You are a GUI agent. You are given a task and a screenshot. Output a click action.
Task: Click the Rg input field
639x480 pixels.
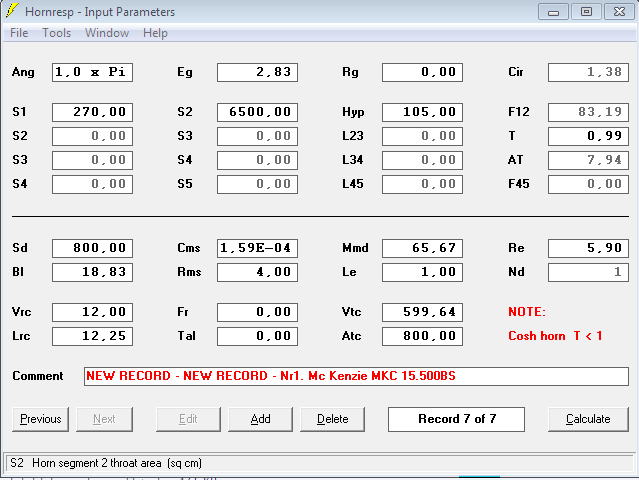(422, 73)
